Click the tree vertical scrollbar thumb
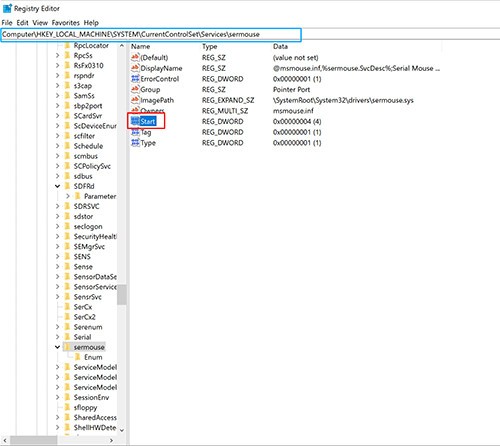The width and height of the screenshot is (500, 446). [122, 294]
